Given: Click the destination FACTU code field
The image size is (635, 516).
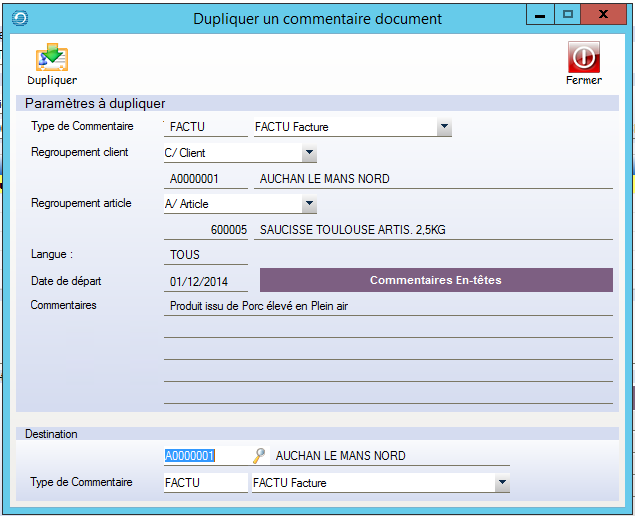Looking at the screenshot, I should [x=205, y=483].
